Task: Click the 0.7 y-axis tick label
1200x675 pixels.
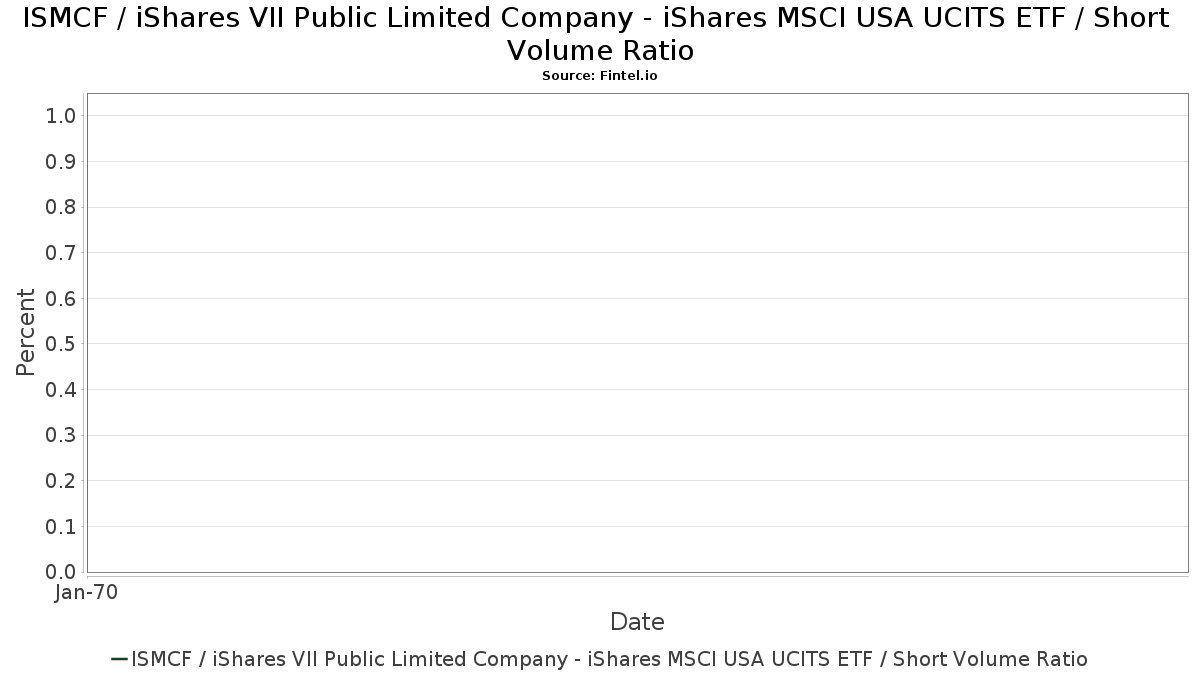Action: [x=61, y=253]
